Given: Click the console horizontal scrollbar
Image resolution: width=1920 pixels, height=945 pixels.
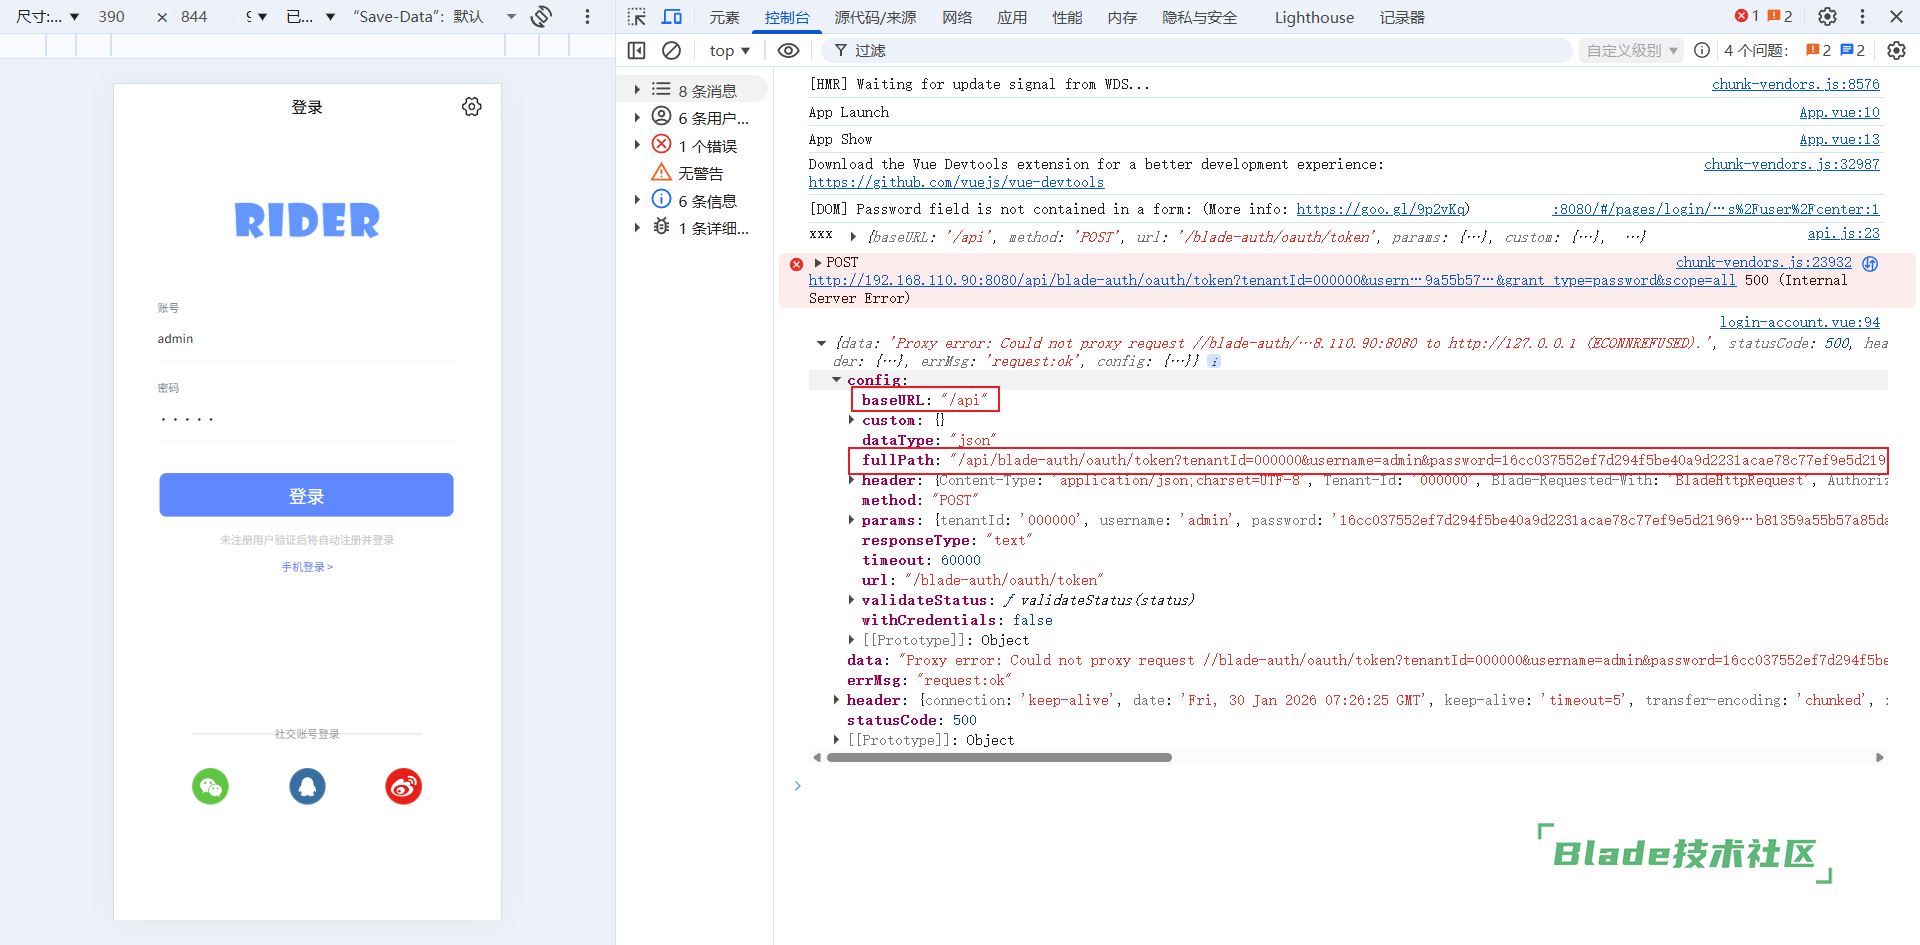Looking at the screenshot, I should click(998, 758).
